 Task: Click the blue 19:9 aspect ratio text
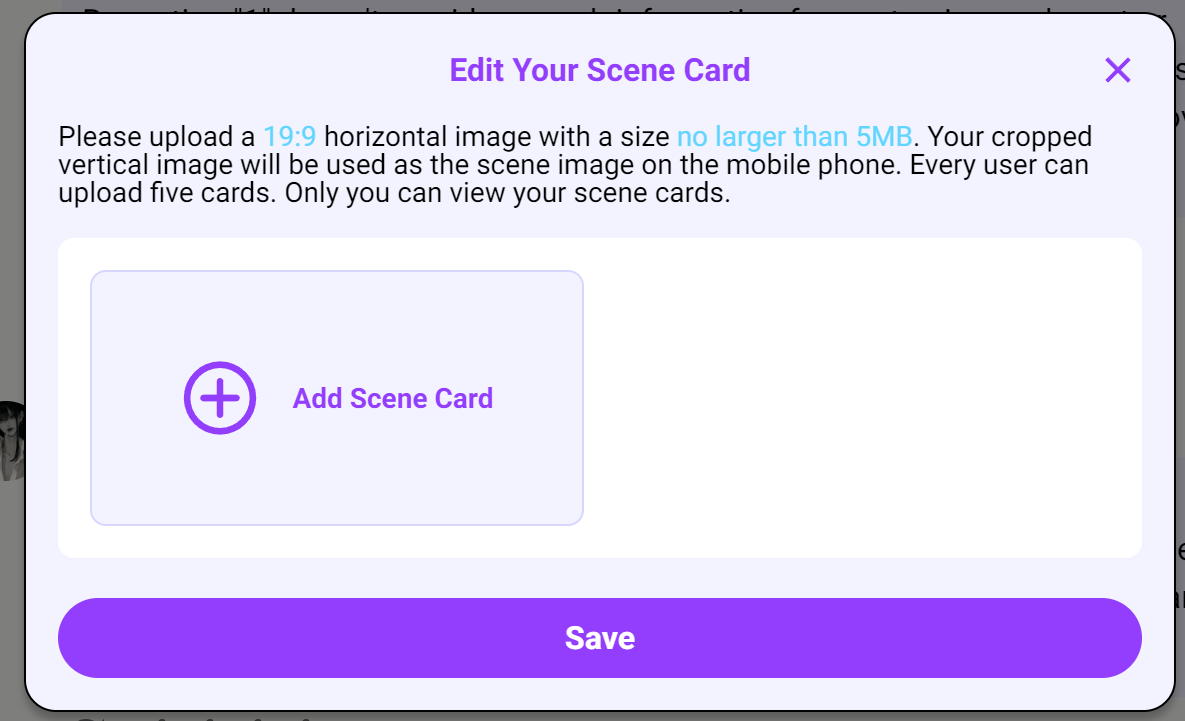289,137
